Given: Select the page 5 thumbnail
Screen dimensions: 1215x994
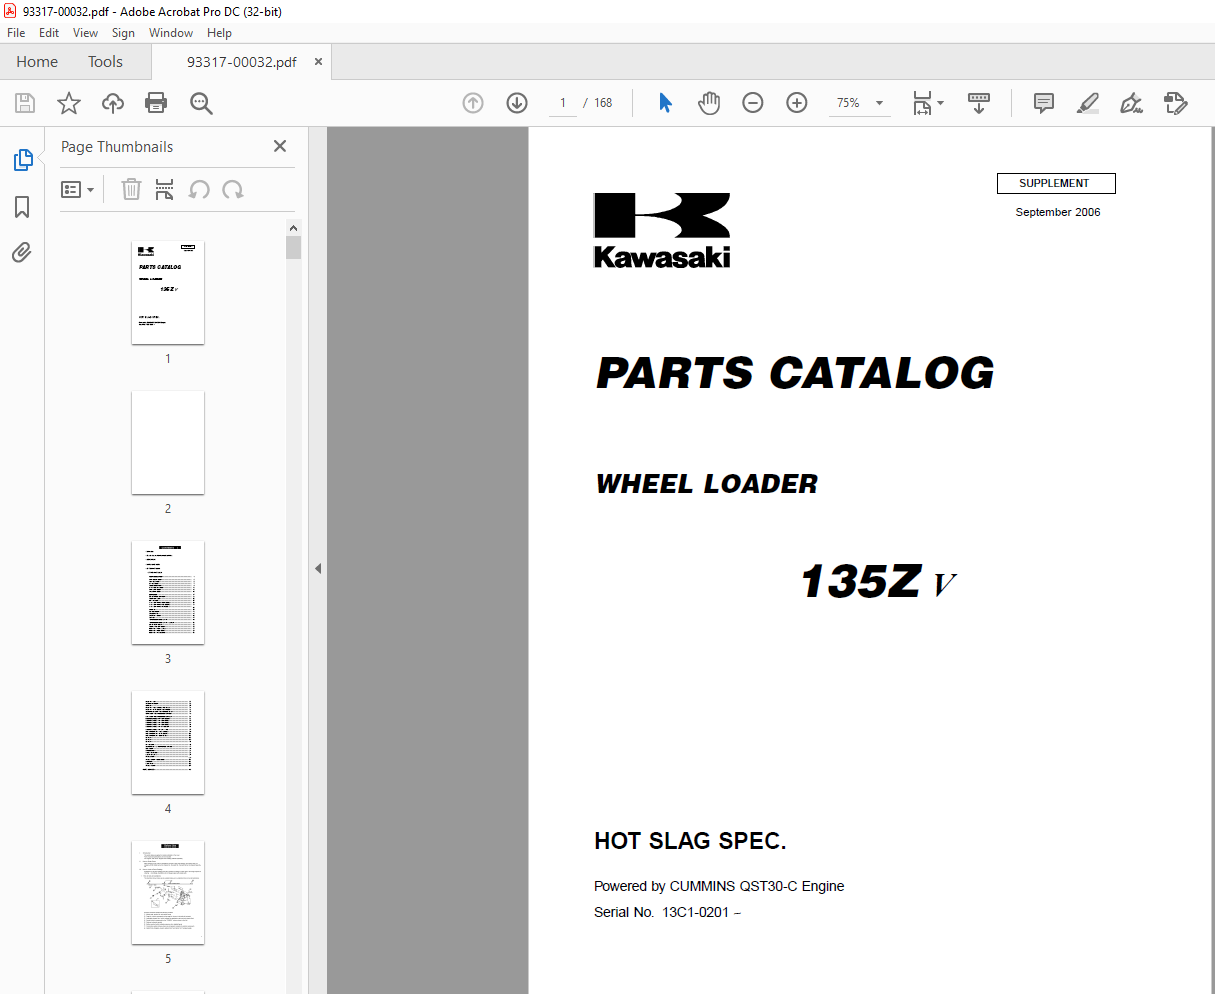Looking at the screenshot, I should [x=168, y=893].
